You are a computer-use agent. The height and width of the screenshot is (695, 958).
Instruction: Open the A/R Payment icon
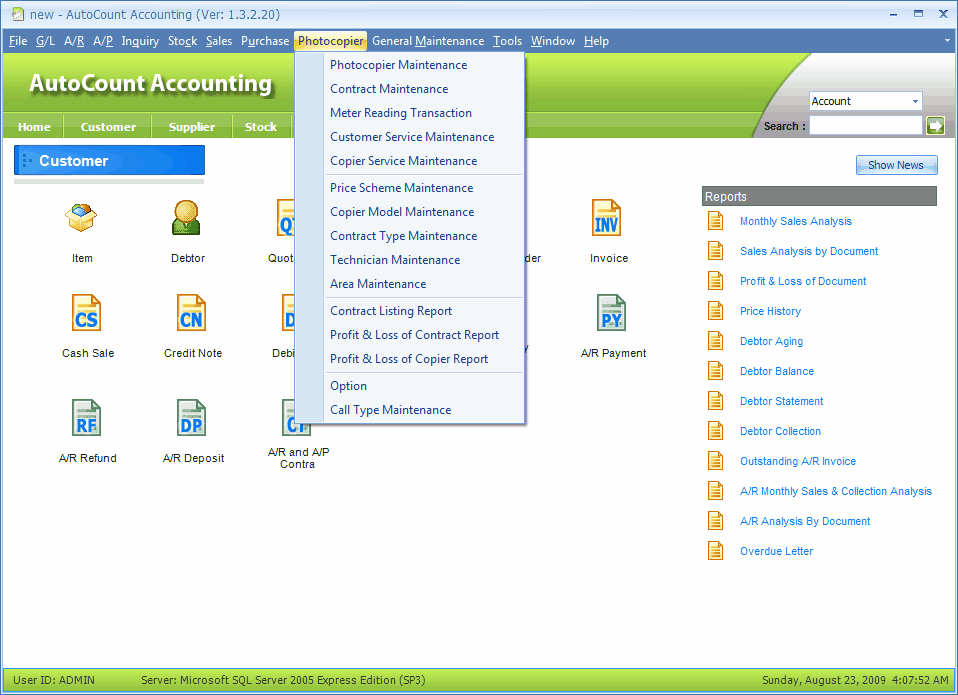click(x=612, y=313)
